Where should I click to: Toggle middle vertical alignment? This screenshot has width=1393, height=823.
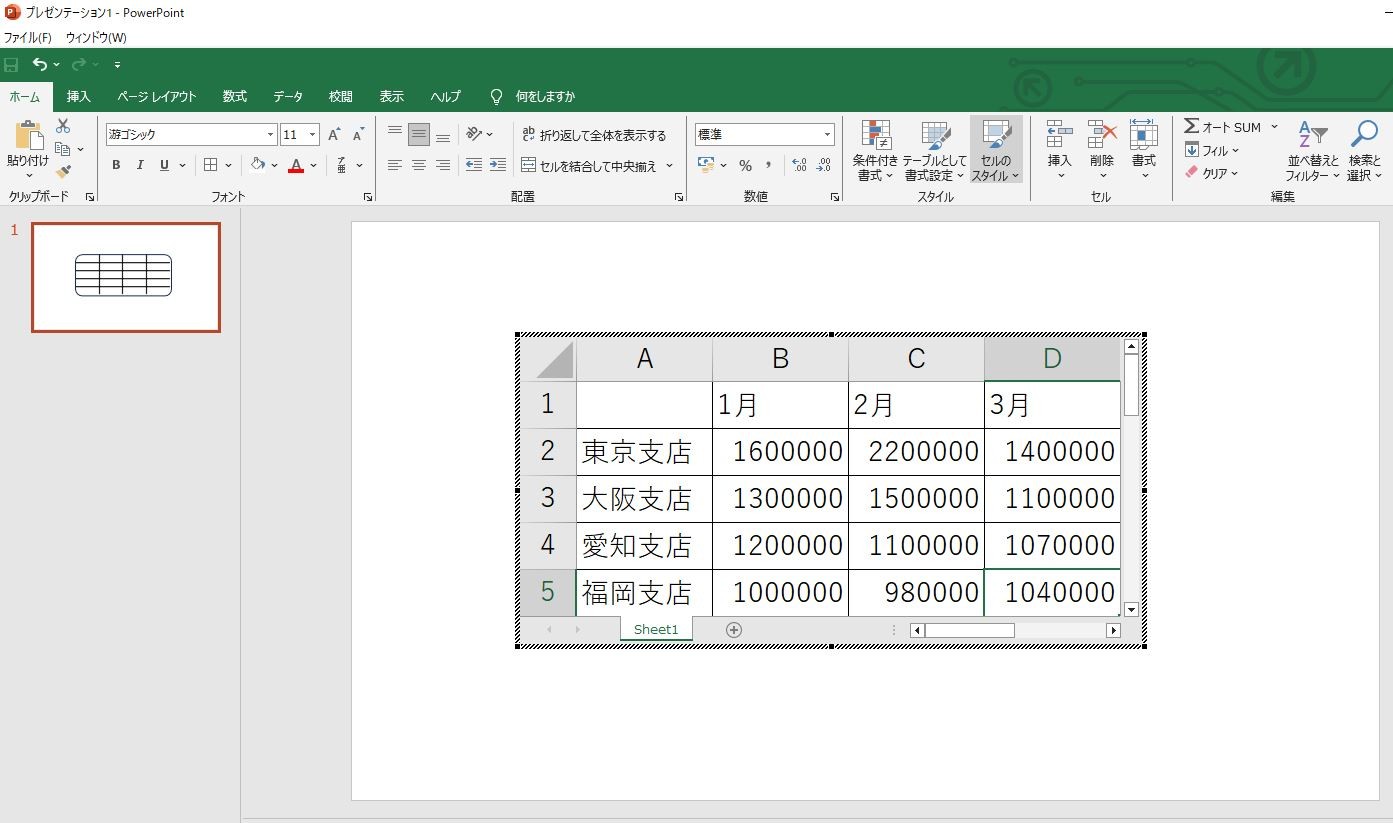[419, 134]
